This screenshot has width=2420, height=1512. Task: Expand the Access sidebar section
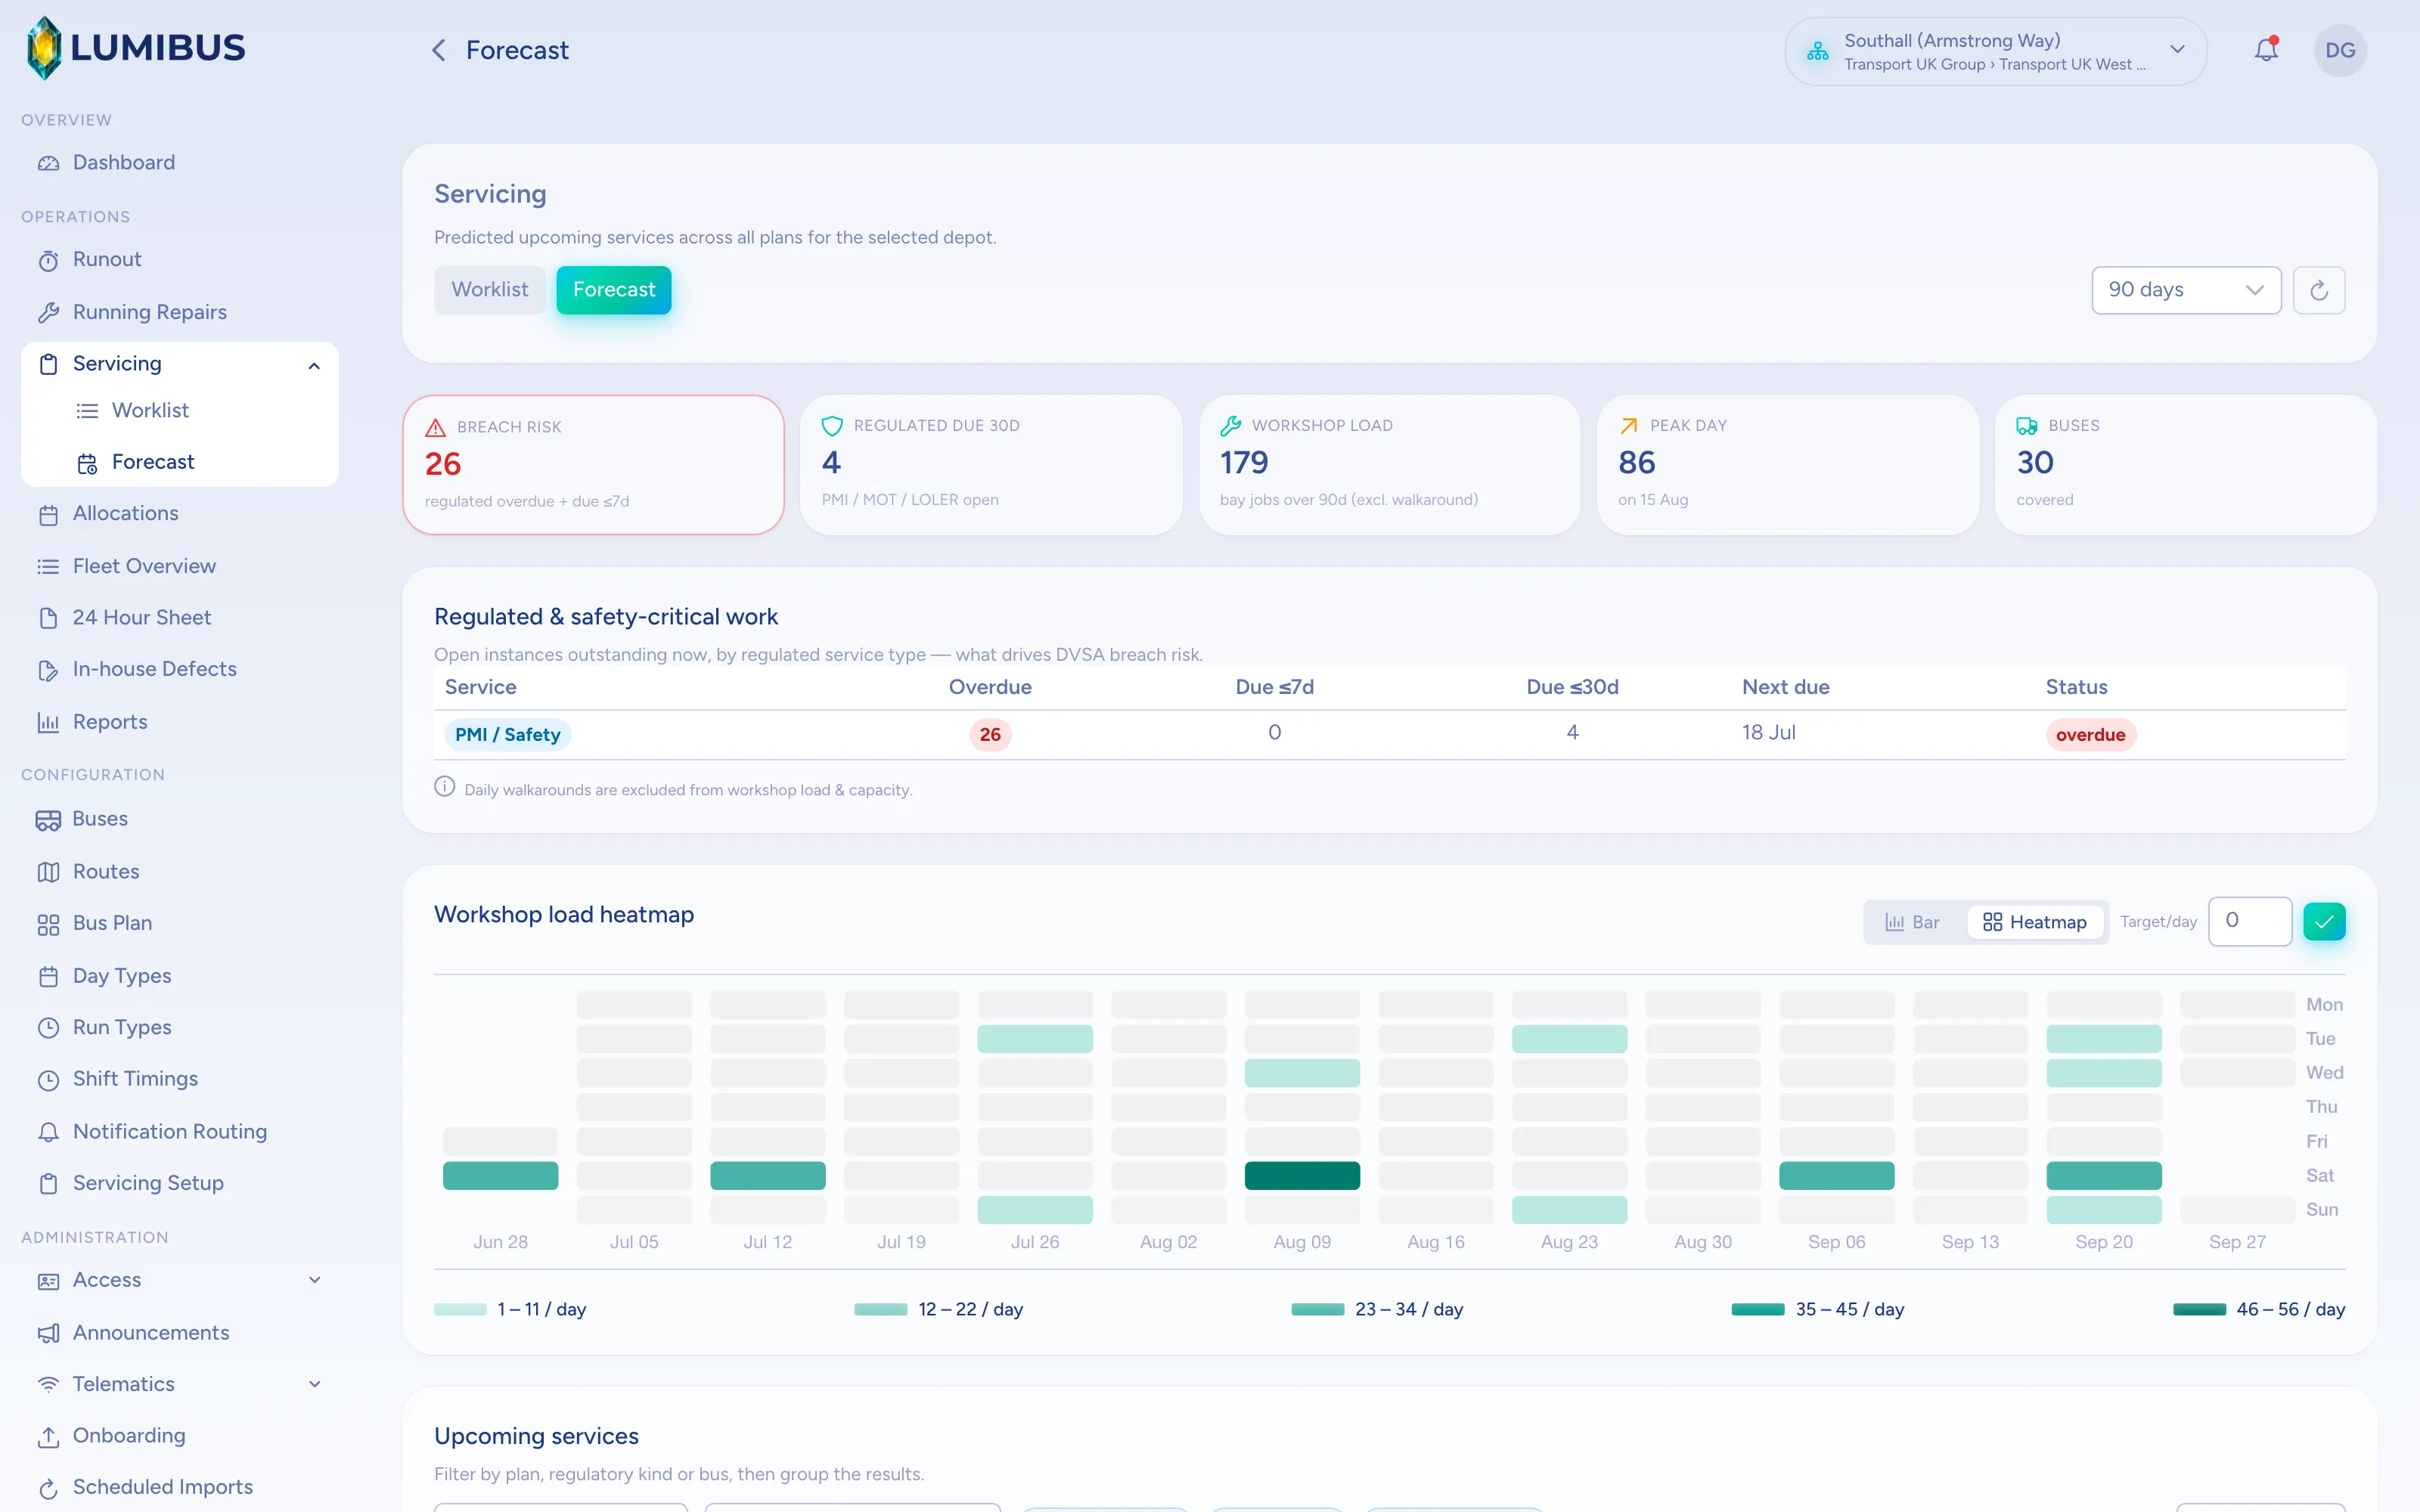[x=314, y=1280]
